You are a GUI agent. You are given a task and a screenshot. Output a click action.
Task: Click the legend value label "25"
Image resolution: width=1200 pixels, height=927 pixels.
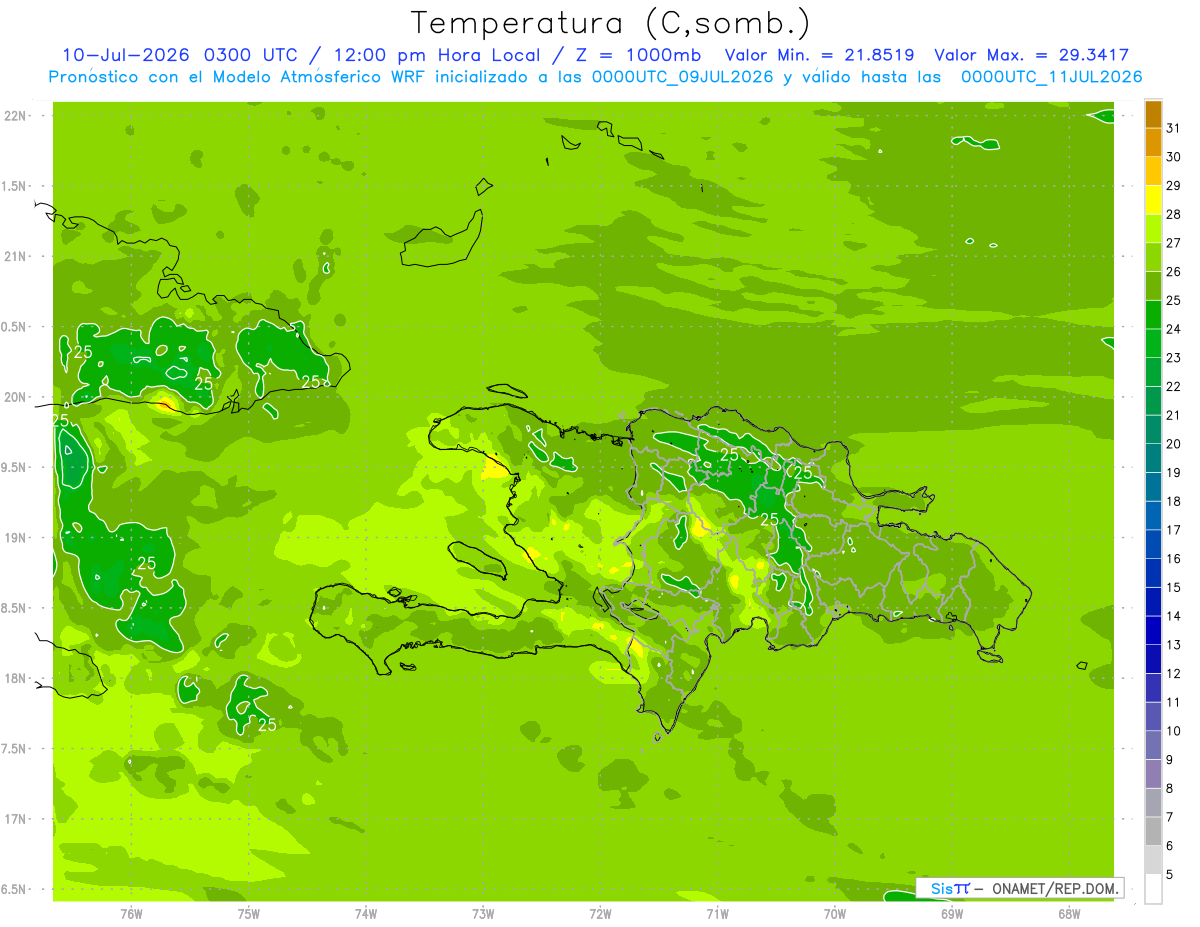[1173, 300]
